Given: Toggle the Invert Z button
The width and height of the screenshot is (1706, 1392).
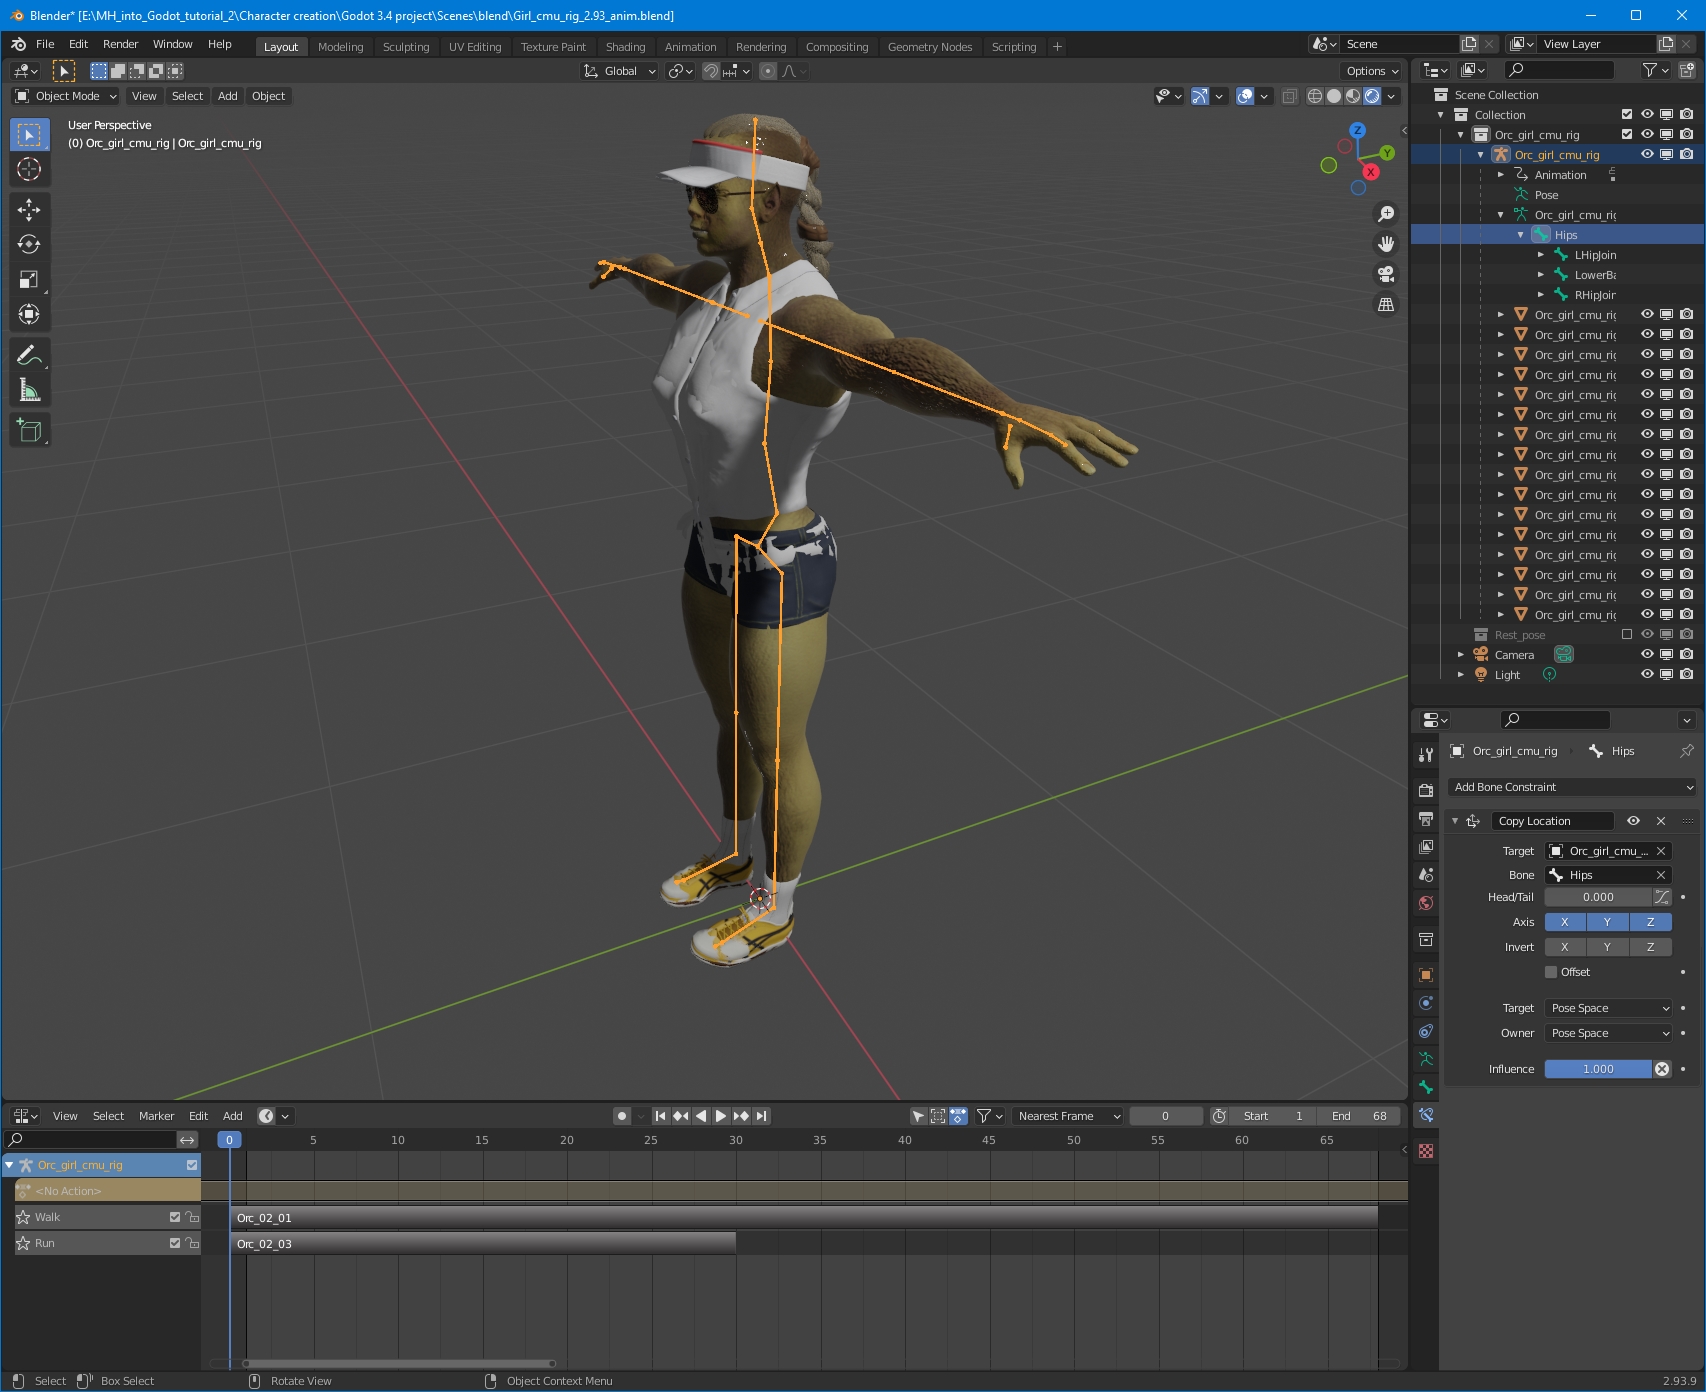Looking at the screenshot, I should (x=1650, y=947).
